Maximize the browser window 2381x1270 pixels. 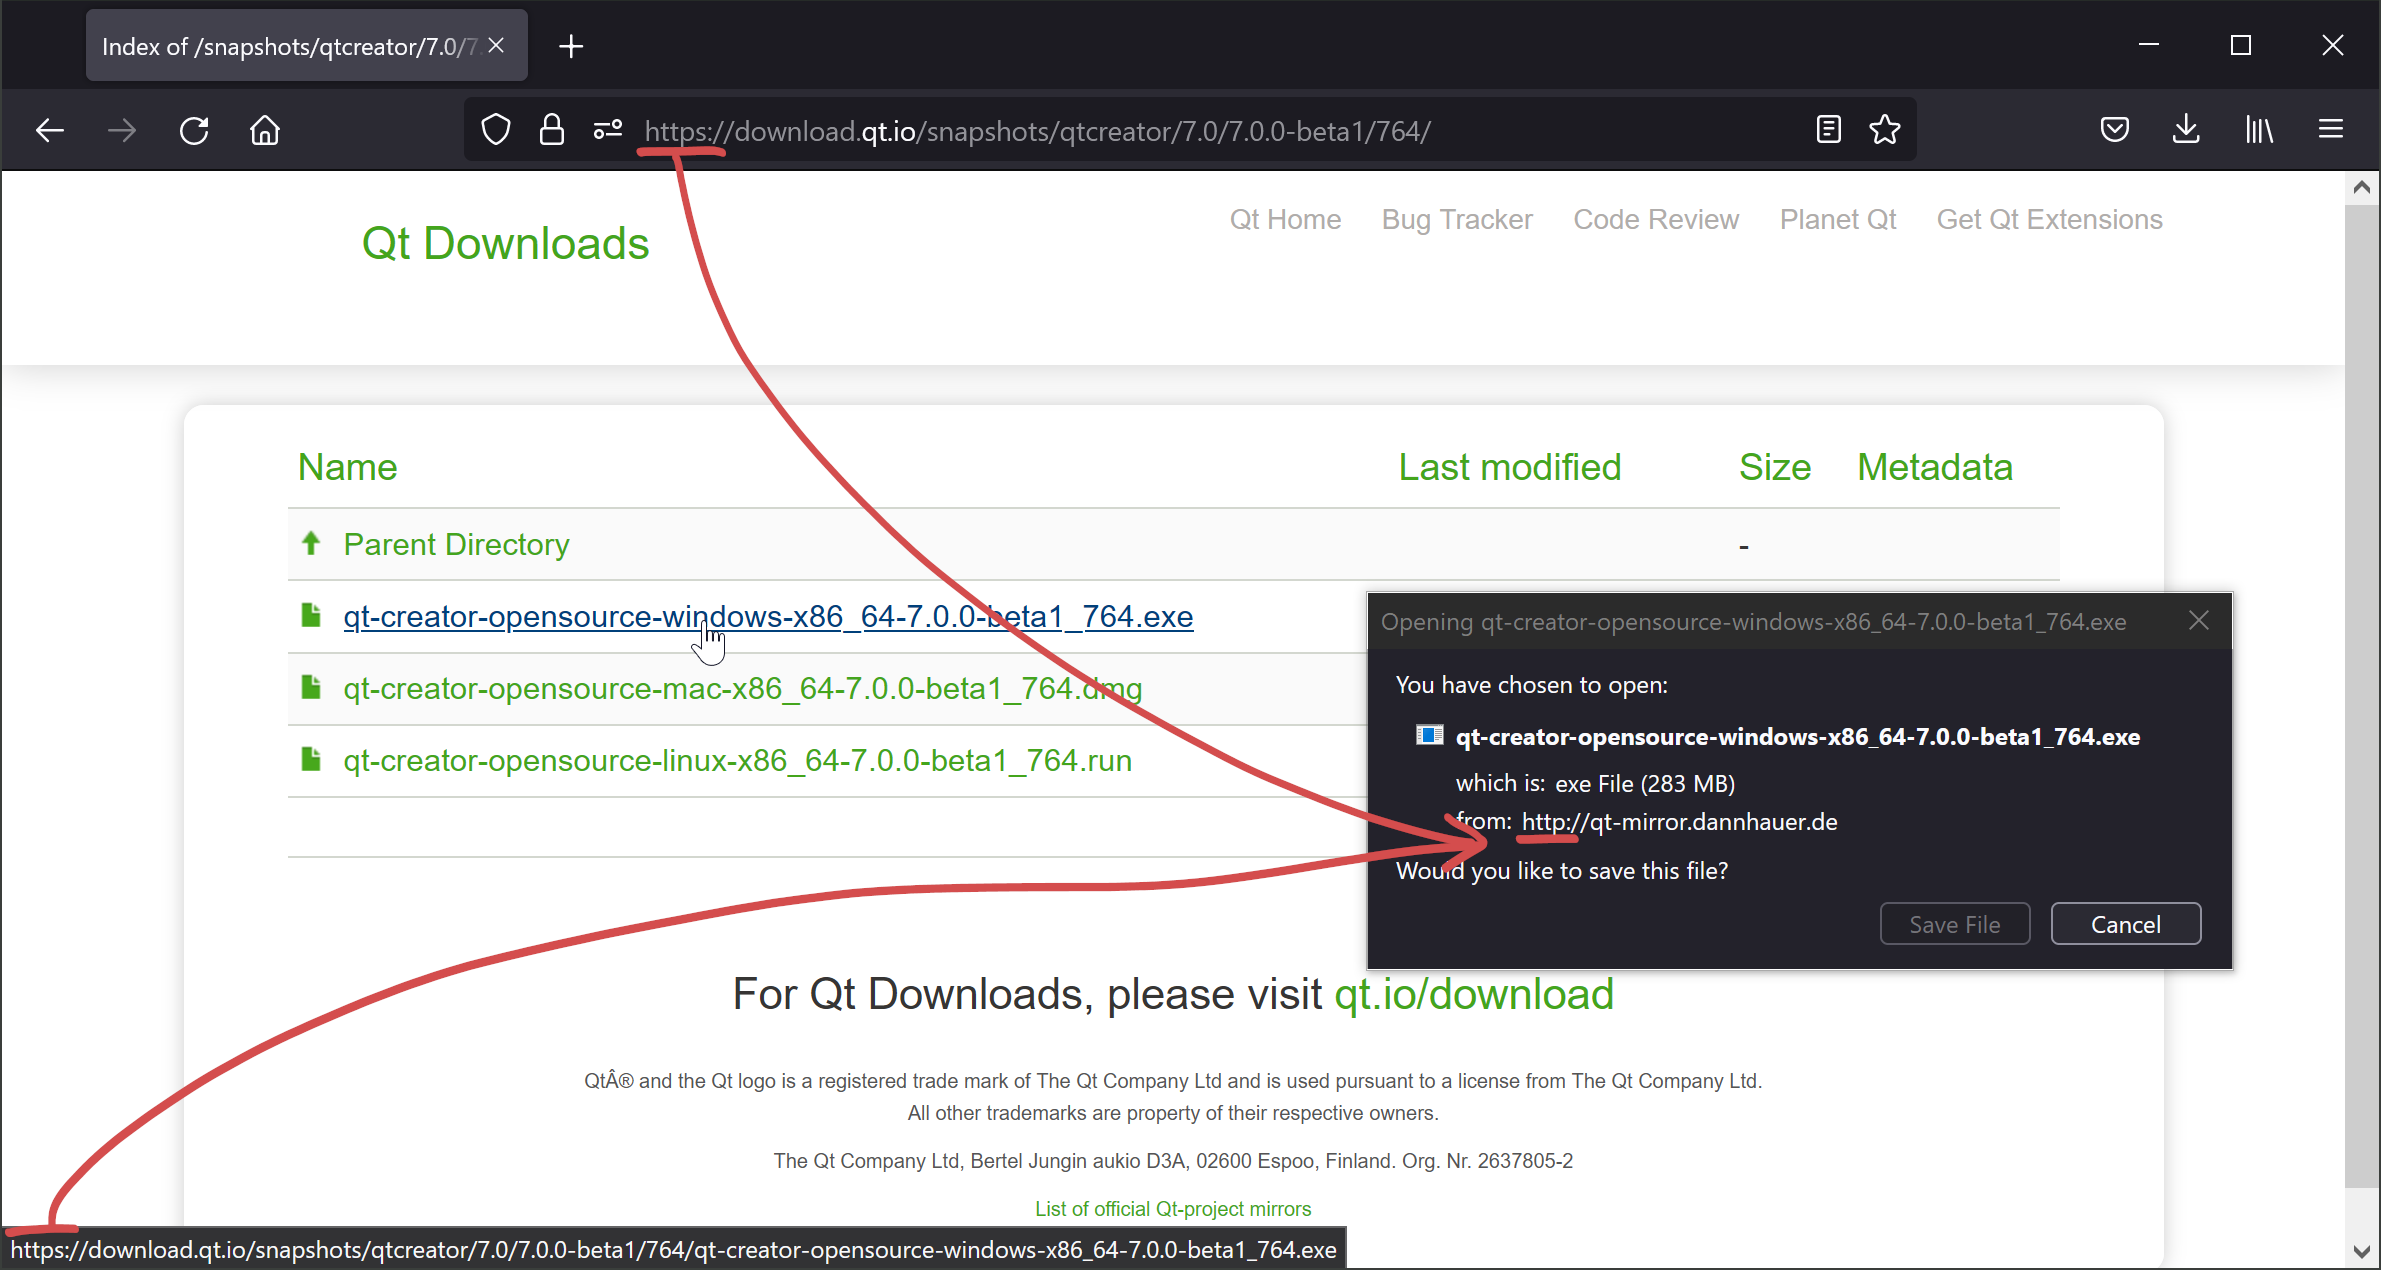coord(2241,45)
